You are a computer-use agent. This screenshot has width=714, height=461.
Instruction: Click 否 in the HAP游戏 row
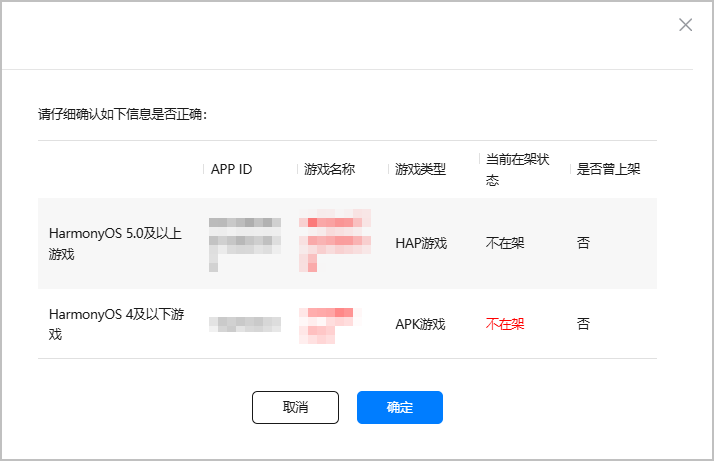point(583,243)
